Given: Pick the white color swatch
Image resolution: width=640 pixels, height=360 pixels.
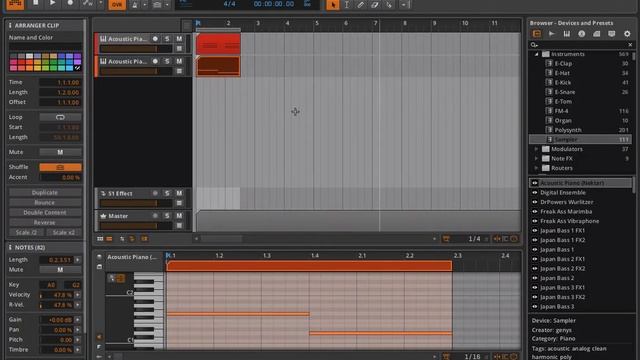Looking at the screenshot, I should click(29, 56).
